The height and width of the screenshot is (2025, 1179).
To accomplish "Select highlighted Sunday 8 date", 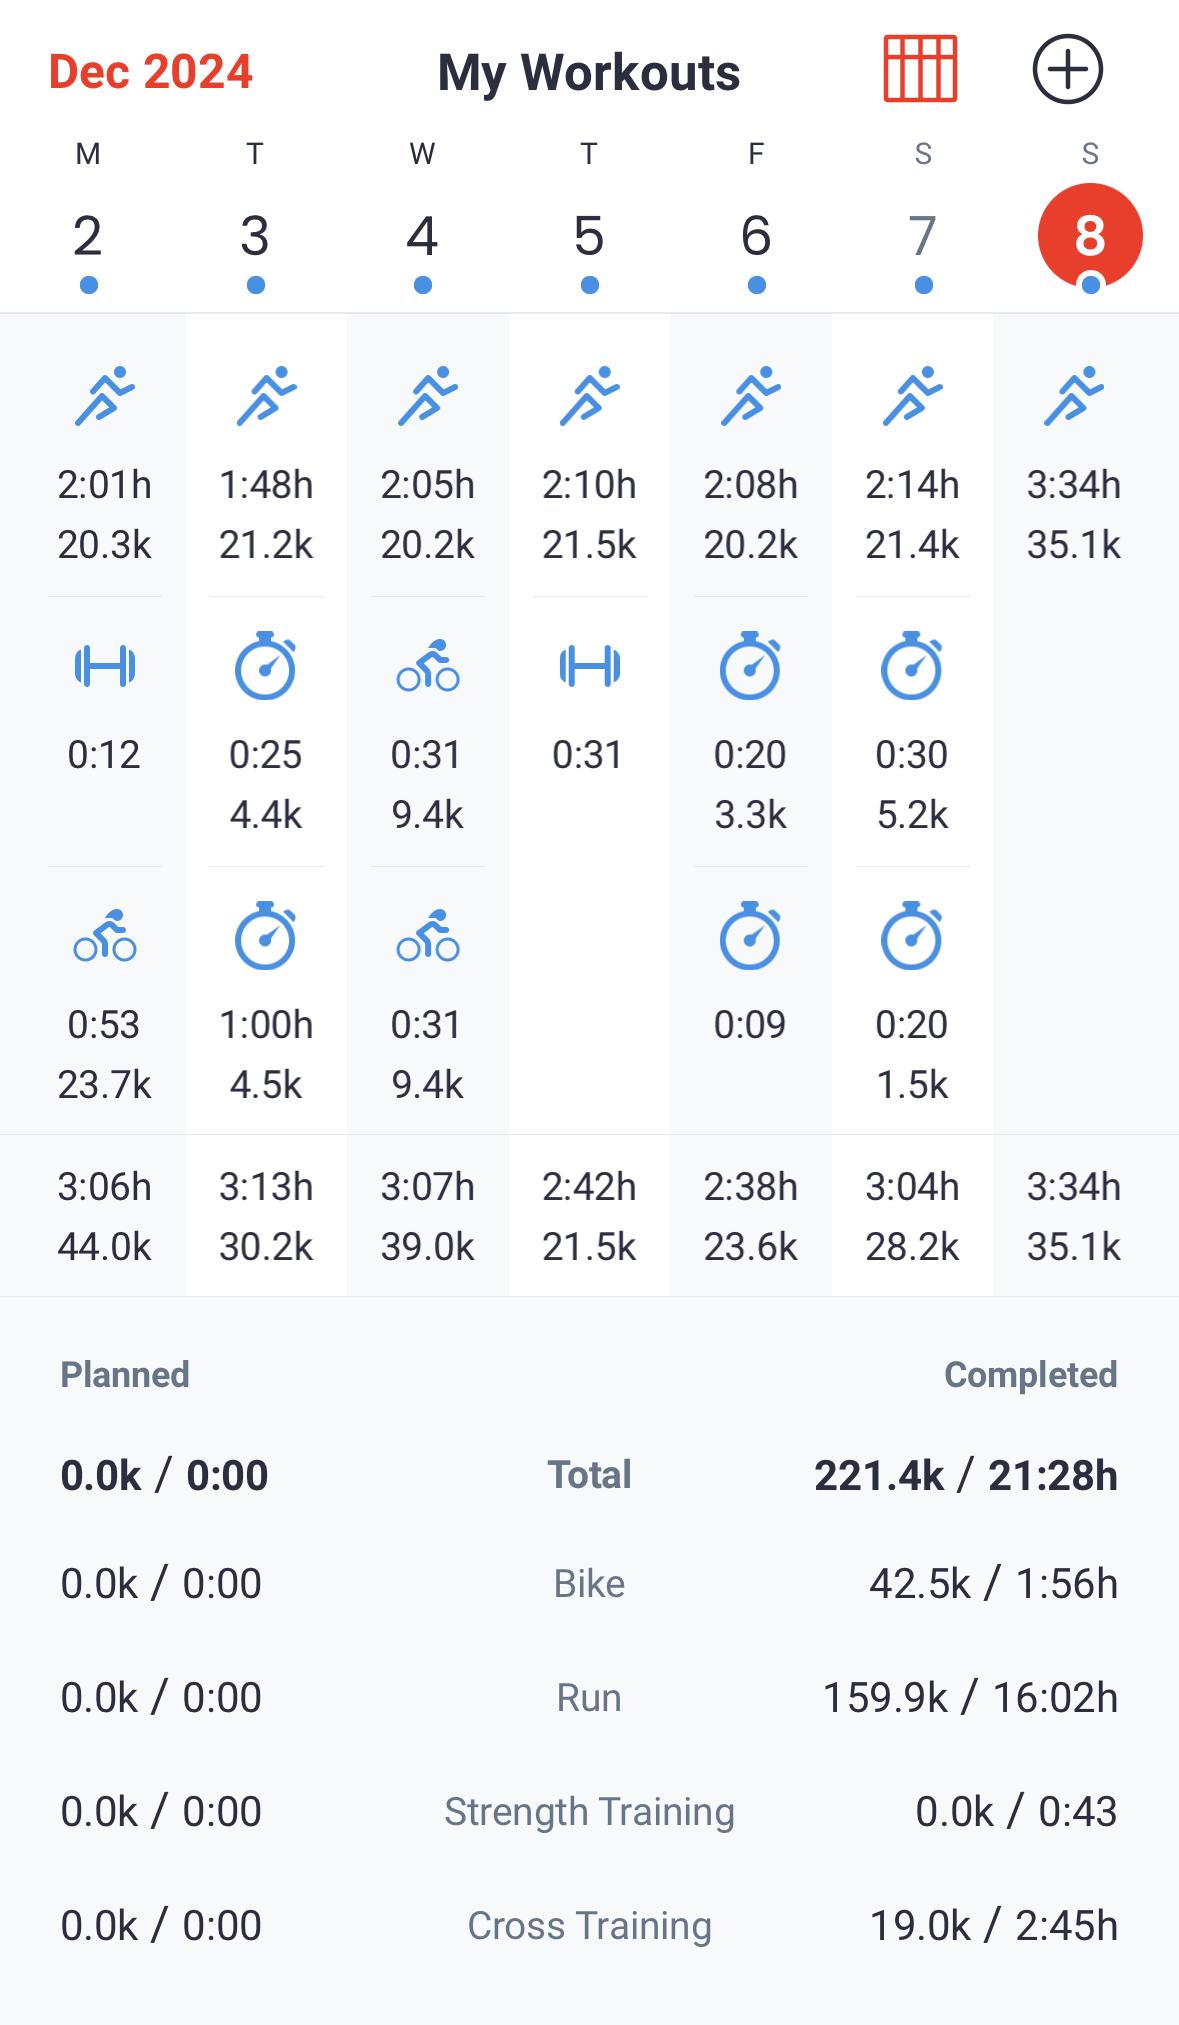I will tap(1089, 237).
